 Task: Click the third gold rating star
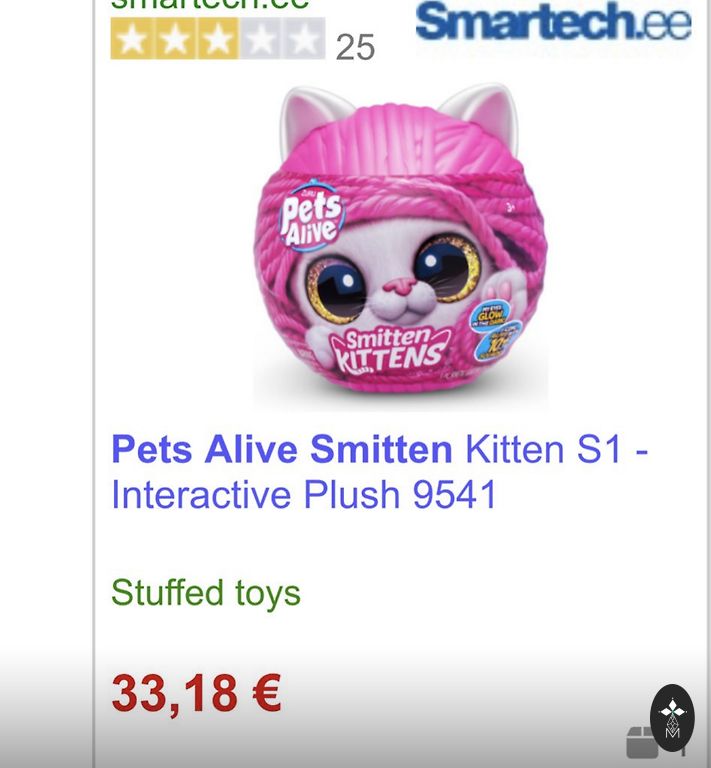tap(217, 40)
